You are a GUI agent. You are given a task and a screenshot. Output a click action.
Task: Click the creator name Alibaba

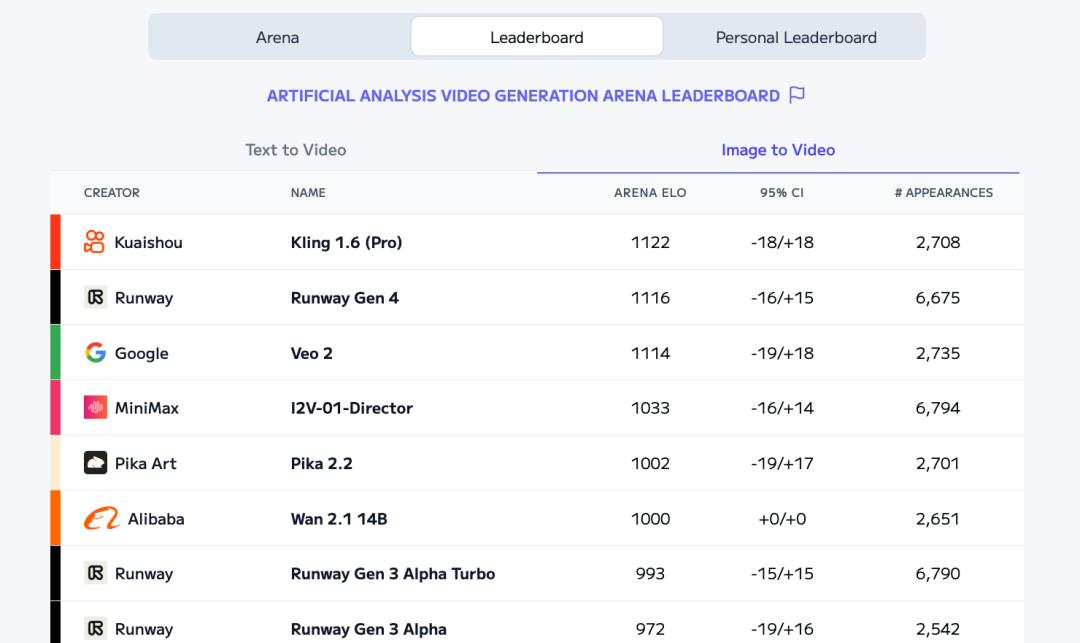(x=156, y=519)
